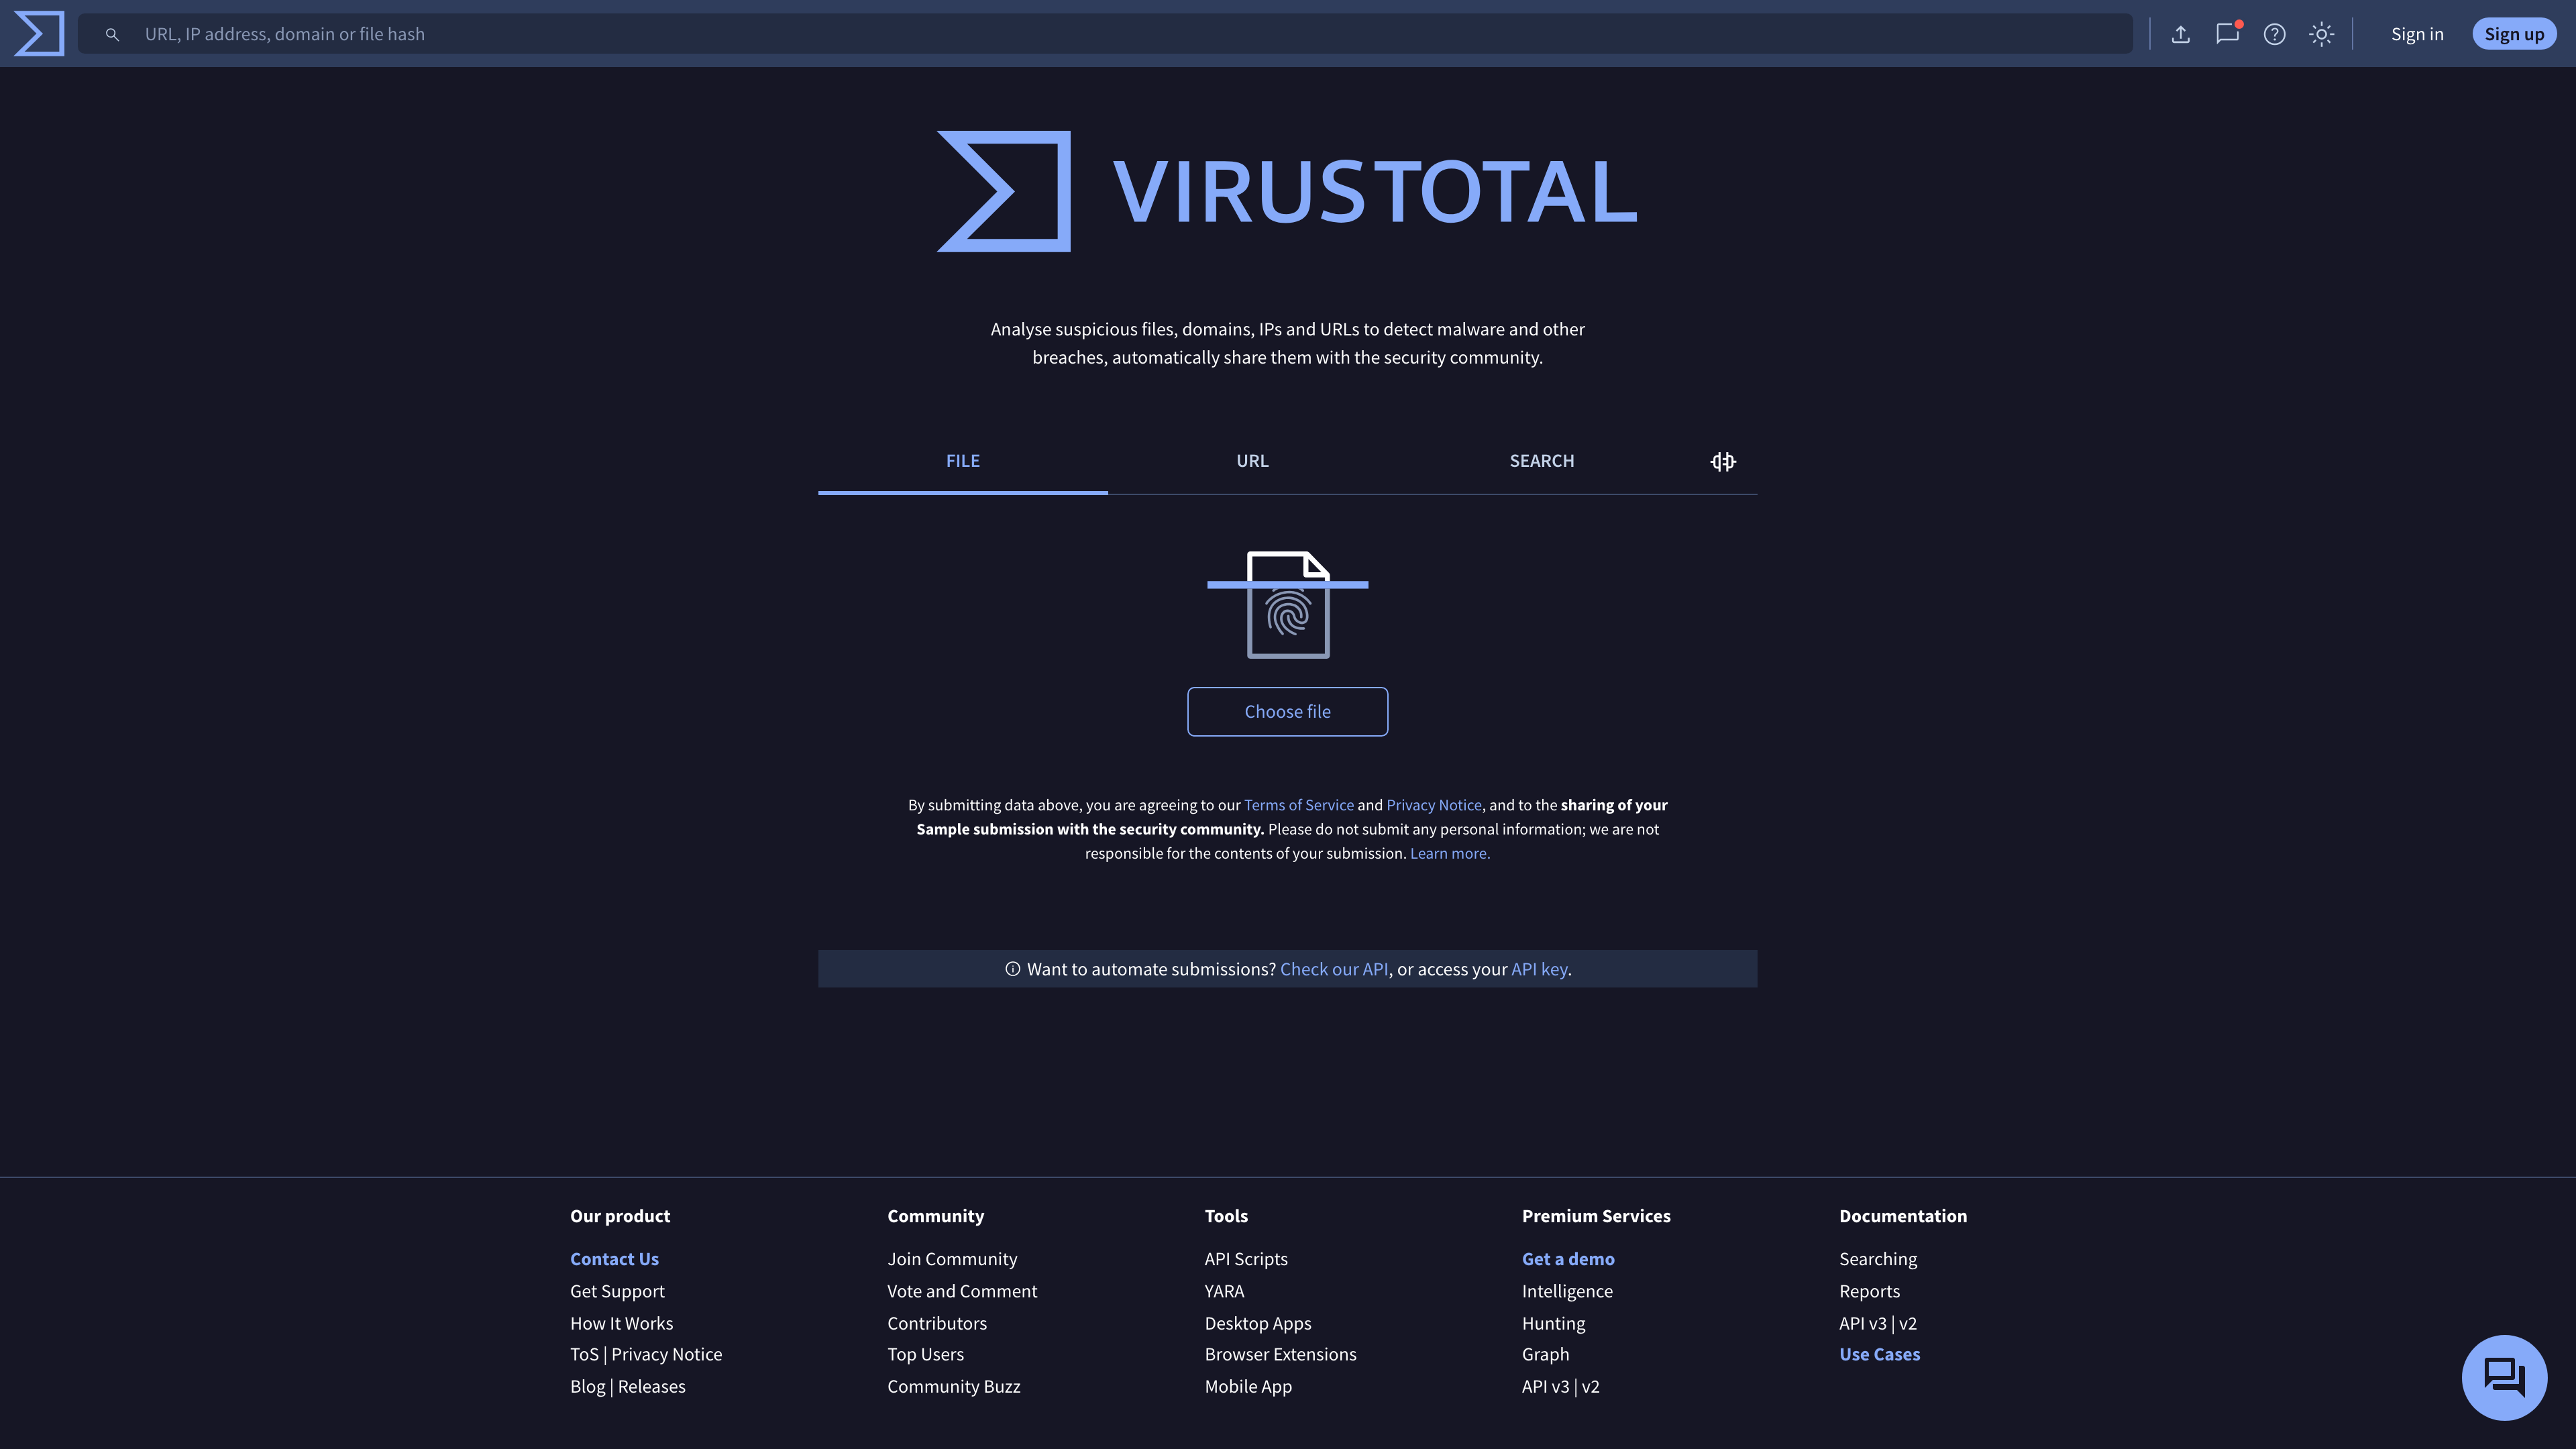Open Community Buzz link
2576x1449 pixels.
[954, 1386]
